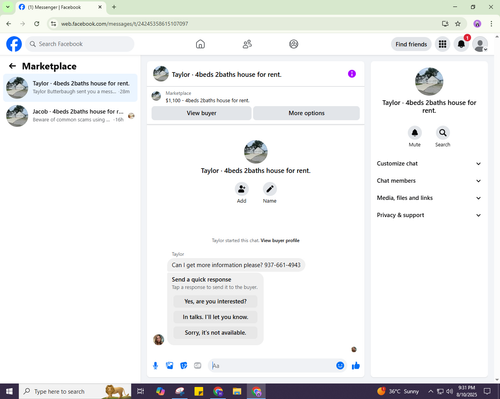Open a new browser tab with plus
The image size is (500, 399).
coord(114,7)
